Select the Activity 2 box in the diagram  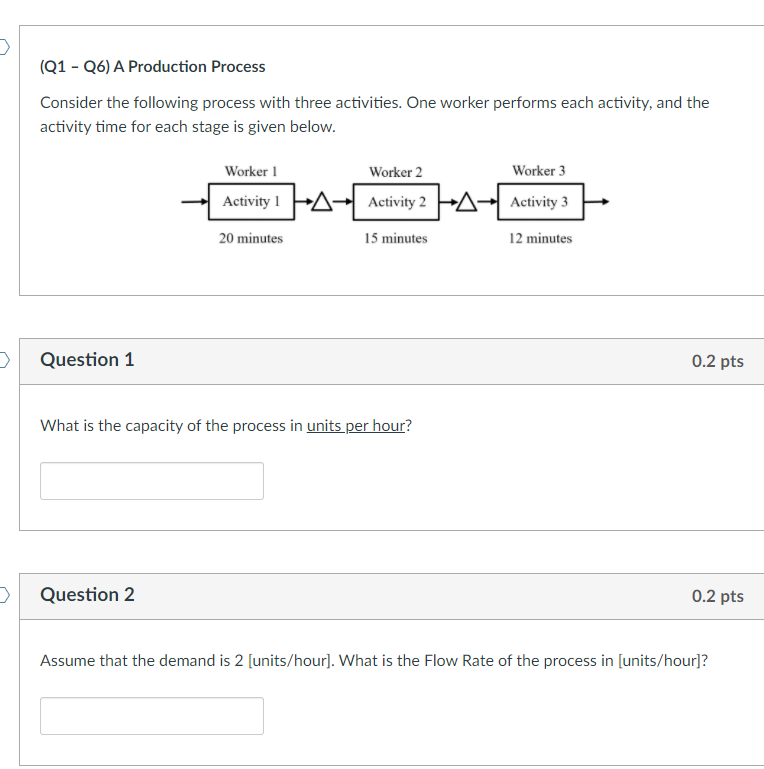point(396,202)
